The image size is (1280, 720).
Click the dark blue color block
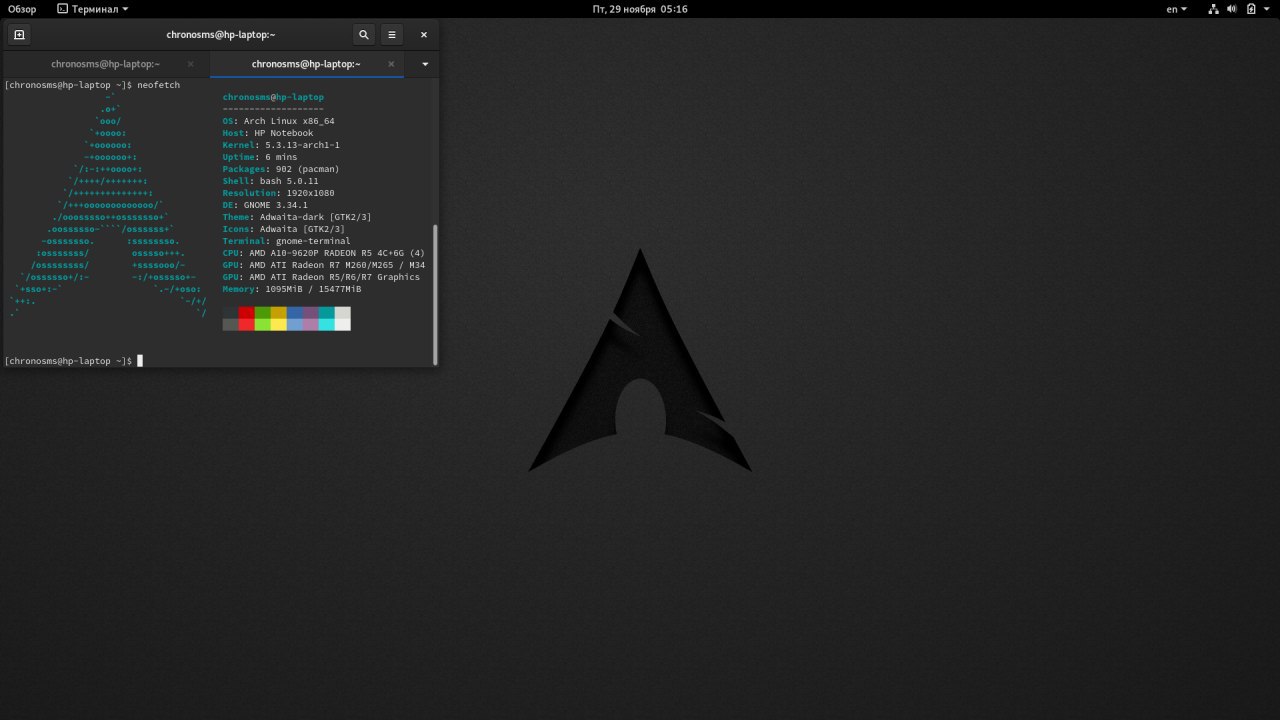pos(295,312)
